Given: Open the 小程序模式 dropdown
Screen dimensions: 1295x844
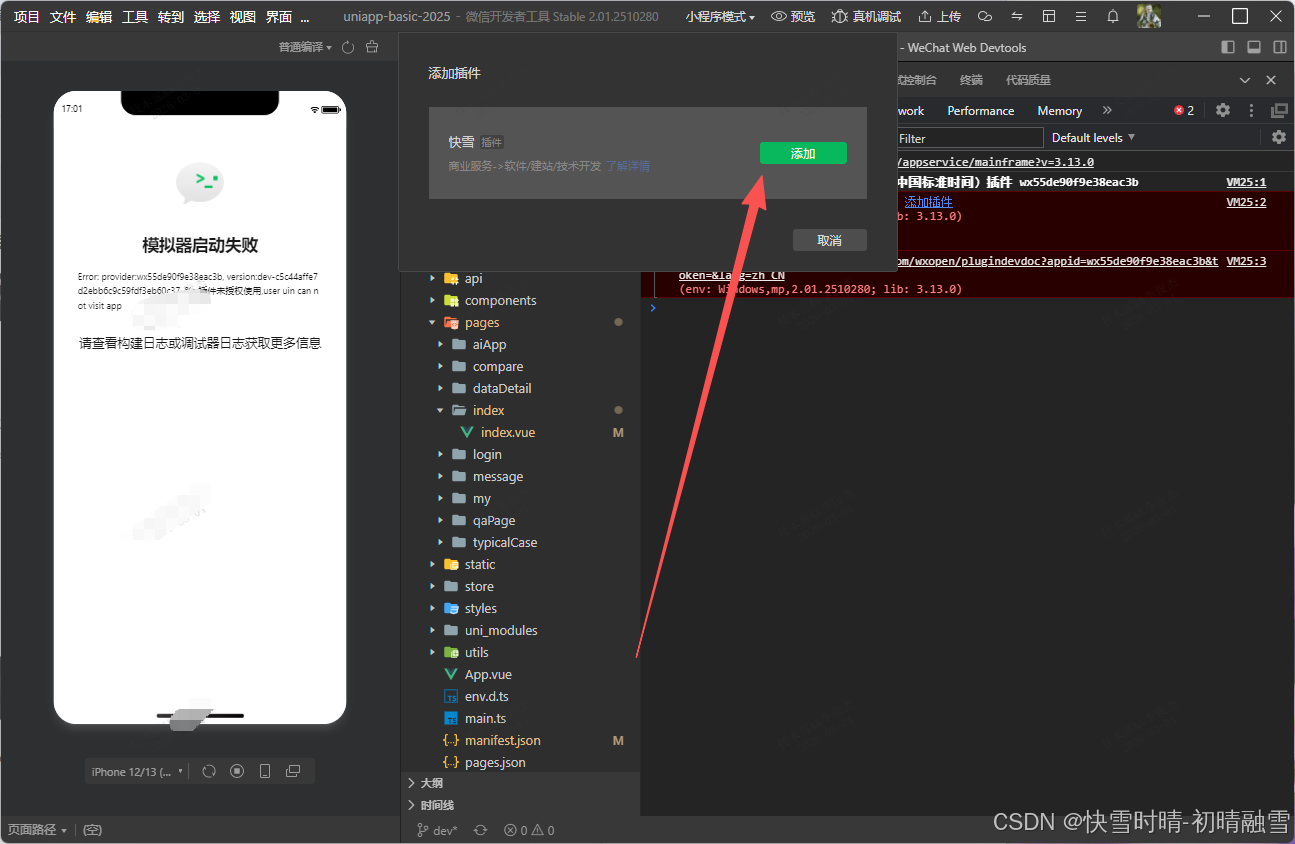Looking at the screenshot, I should (x=720, y=17).
